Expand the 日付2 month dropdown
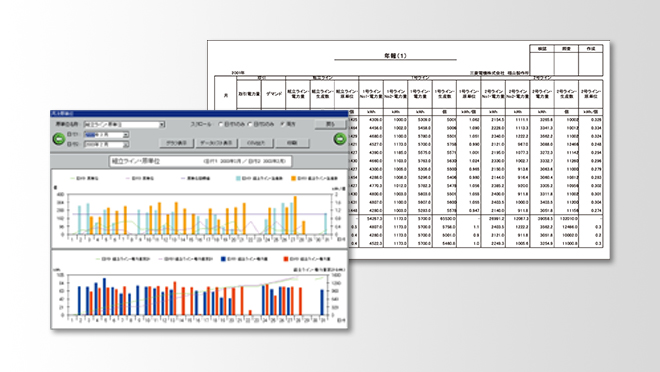 point(125,144)
